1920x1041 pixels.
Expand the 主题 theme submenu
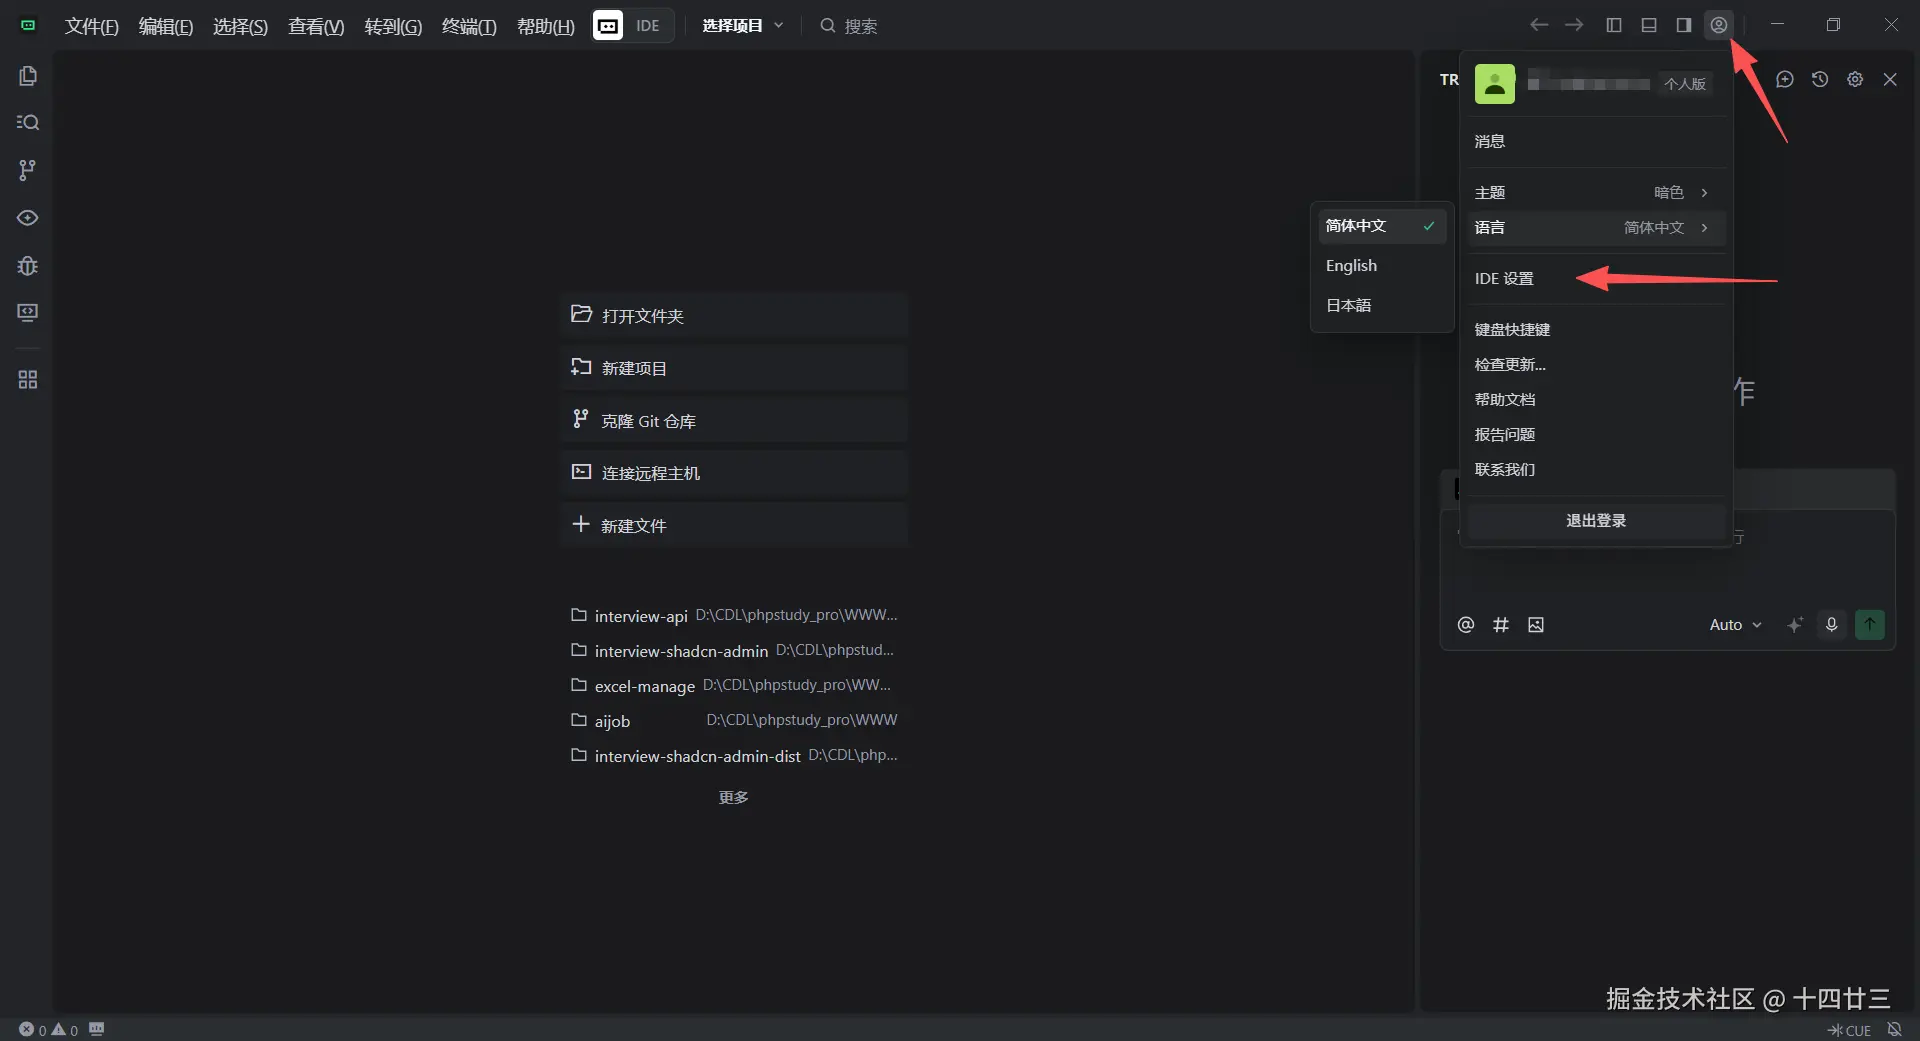pos(1596,192)
